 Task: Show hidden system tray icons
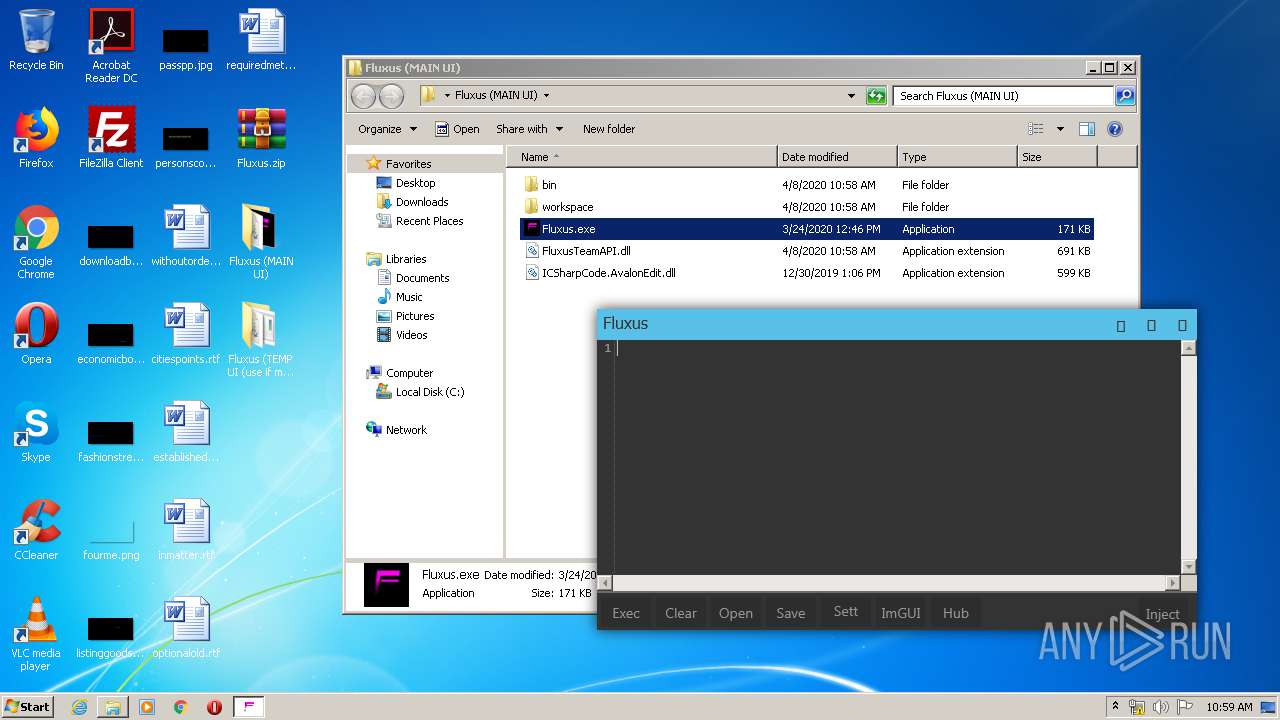(x=1115, y=707)
